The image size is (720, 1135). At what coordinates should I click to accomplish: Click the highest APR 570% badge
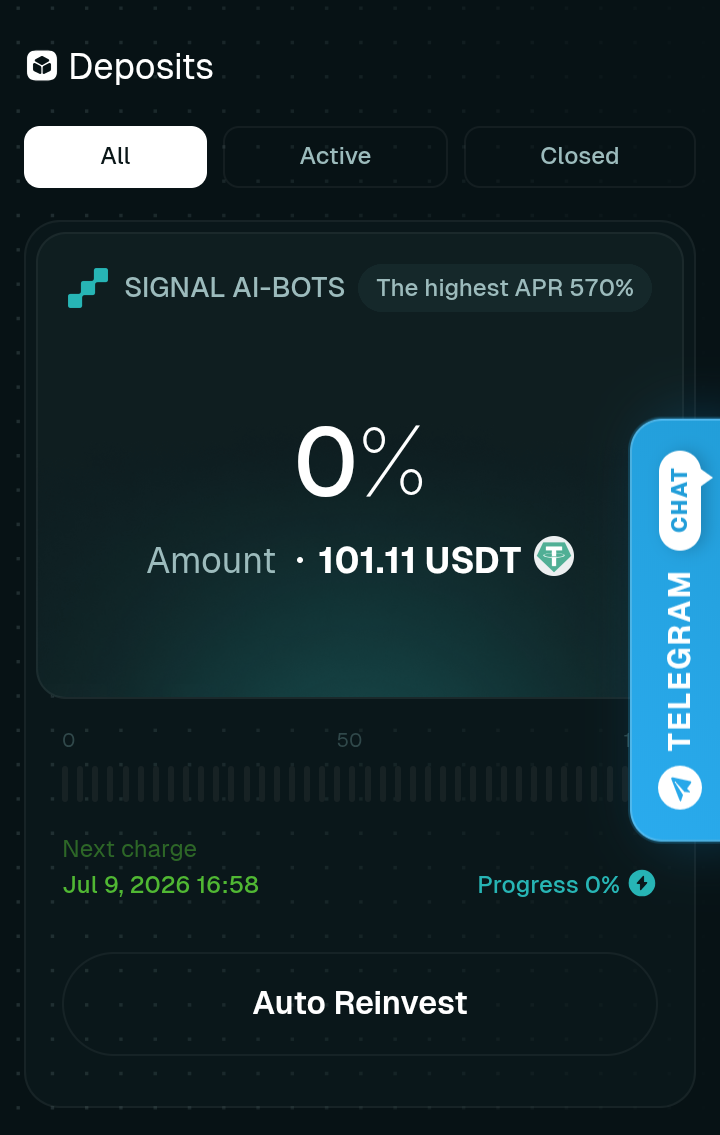click(x=505, y=288)
